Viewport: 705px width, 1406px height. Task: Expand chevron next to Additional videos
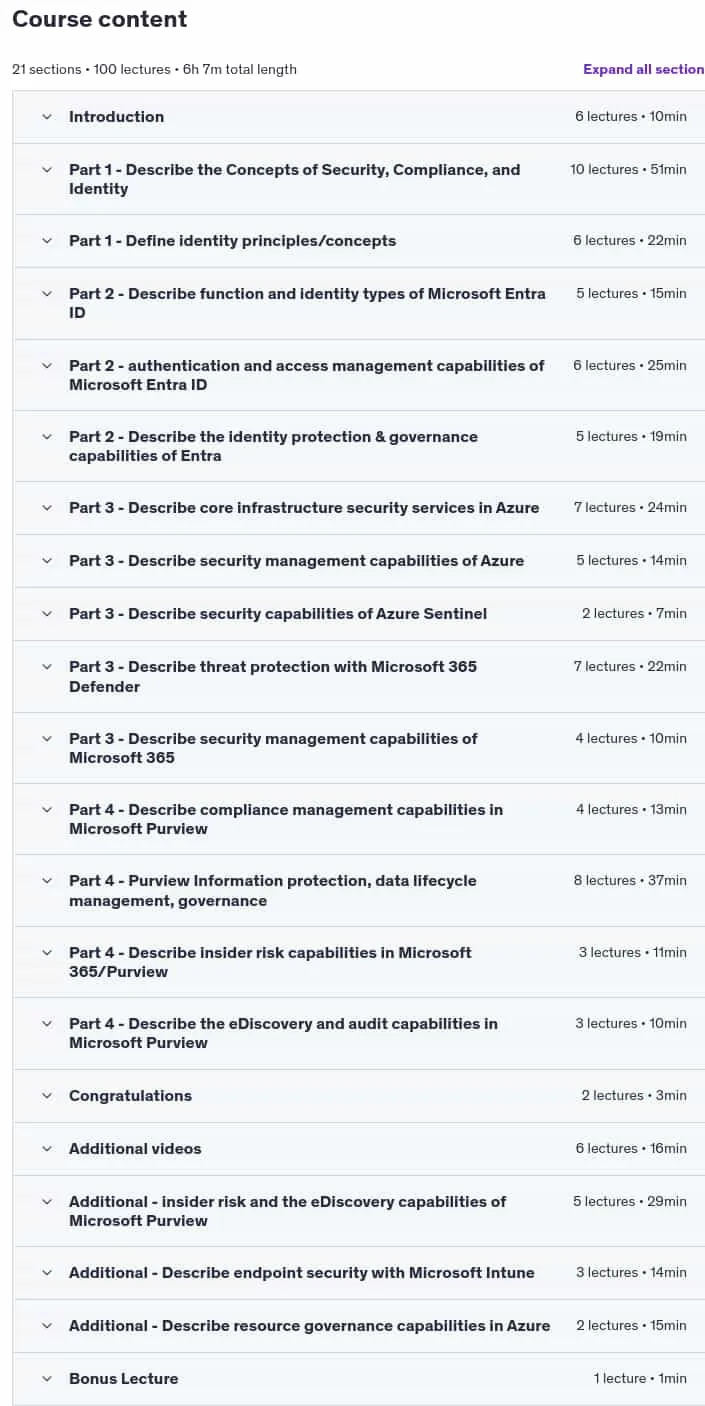tap(47, 1149)
